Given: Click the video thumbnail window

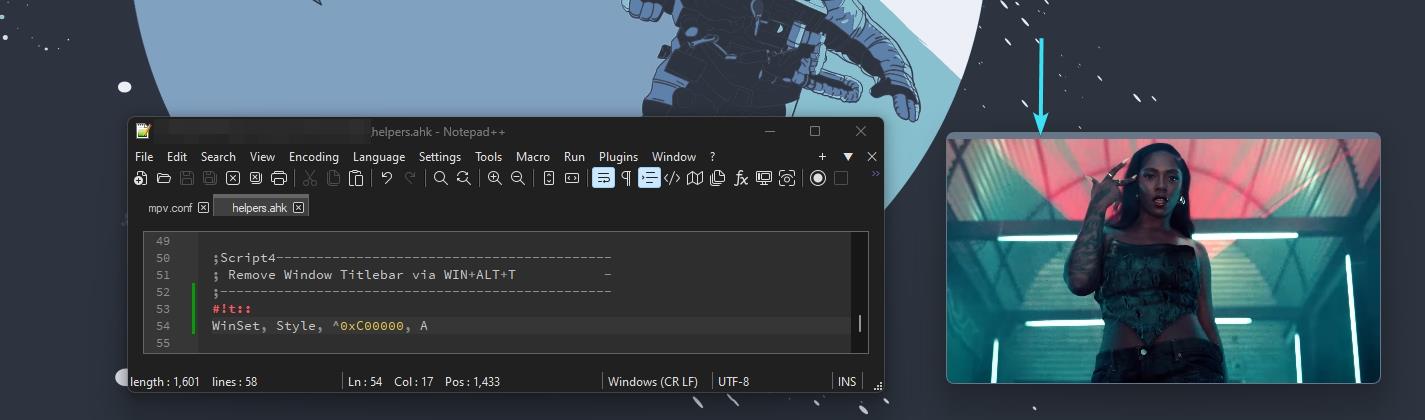Looking at the screenshot, I should pyautogui.click(x=1163, y=258).
